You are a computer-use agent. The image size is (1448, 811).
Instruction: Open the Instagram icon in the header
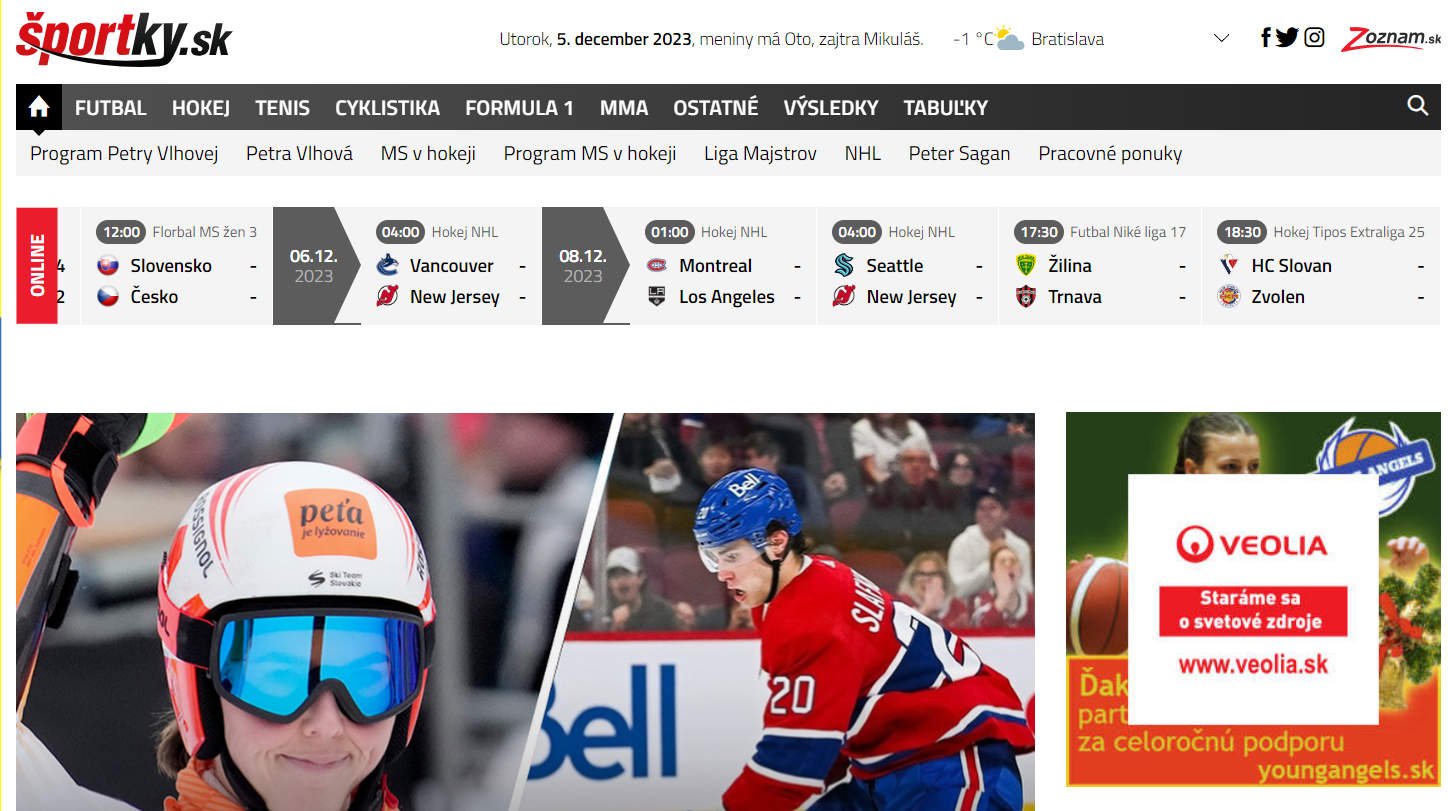pyautogui.click(x=1314, y=38)
